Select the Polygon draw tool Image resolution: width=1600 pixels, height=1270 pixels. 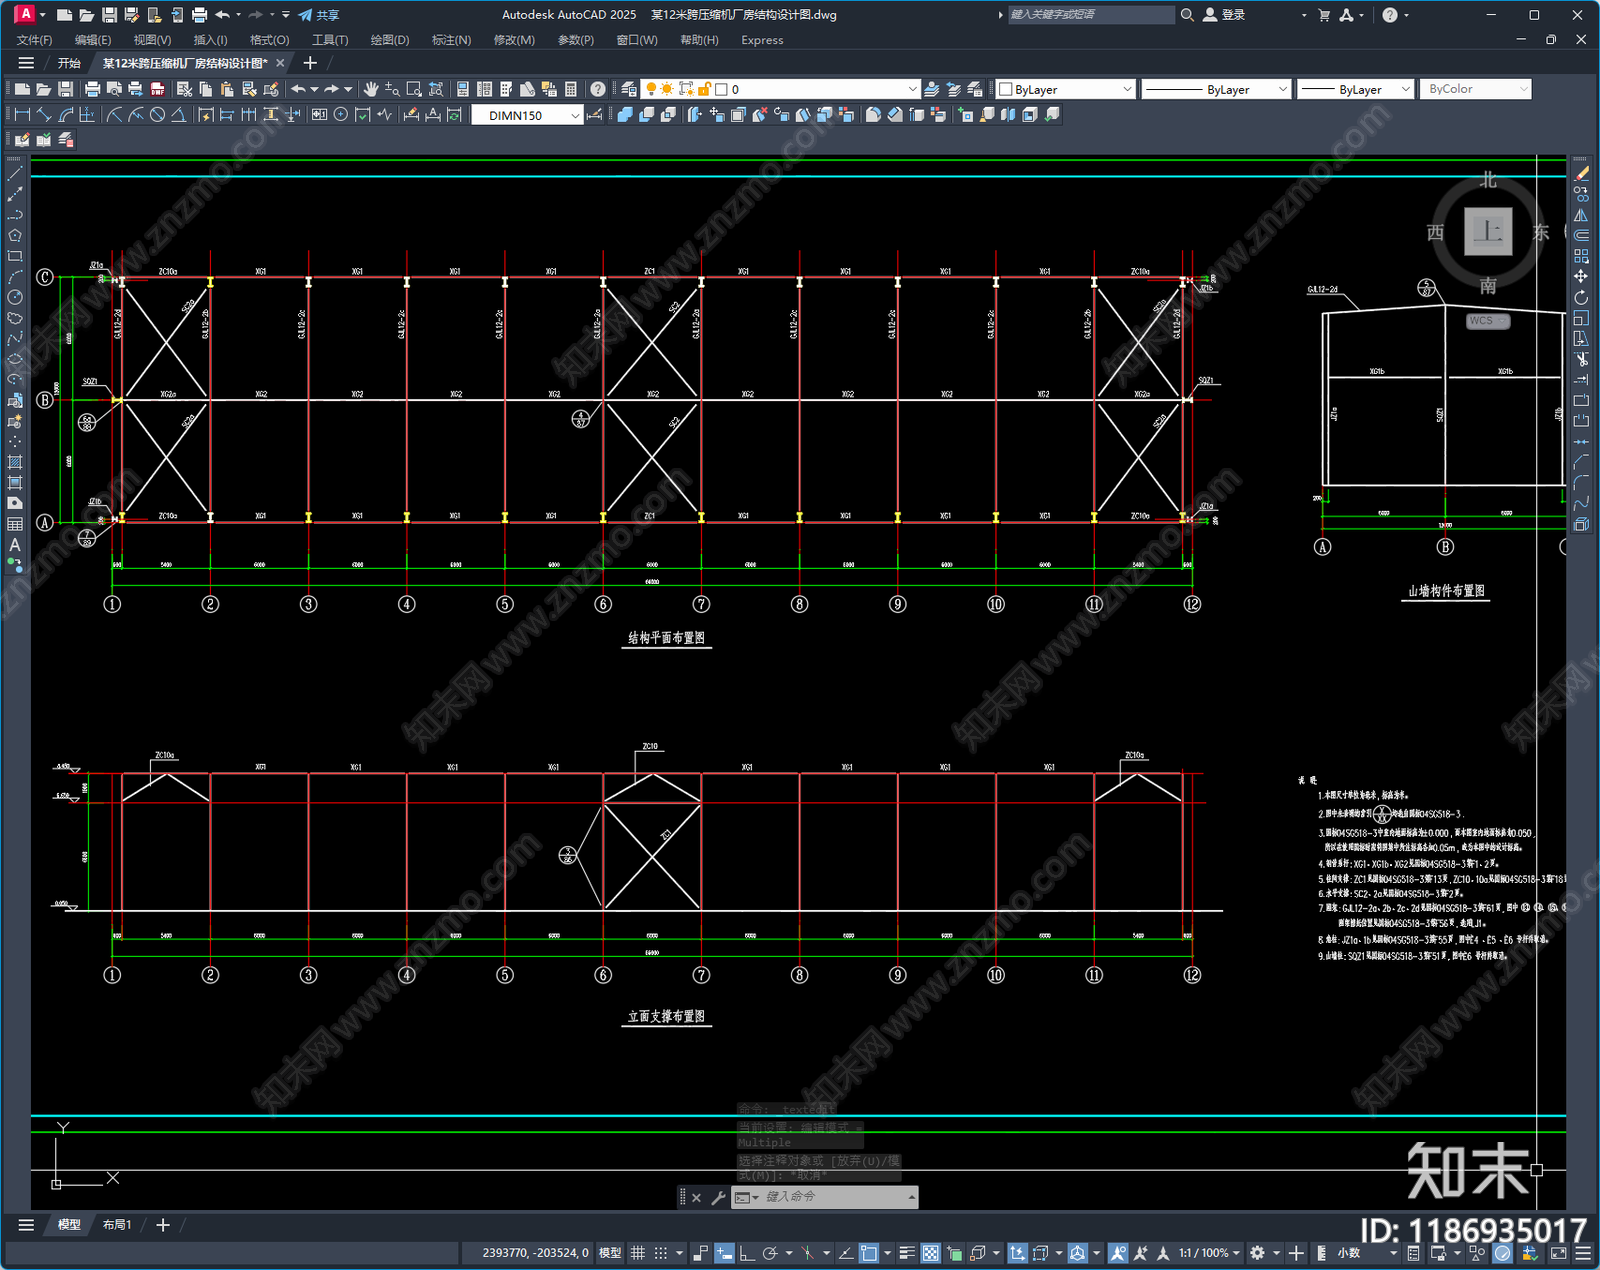(x=15, y=236)
